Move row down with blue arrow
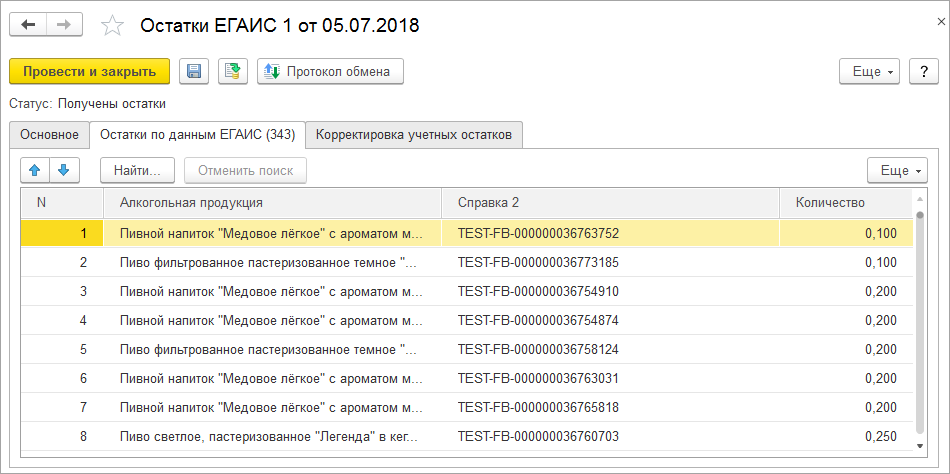 point(63,170)
